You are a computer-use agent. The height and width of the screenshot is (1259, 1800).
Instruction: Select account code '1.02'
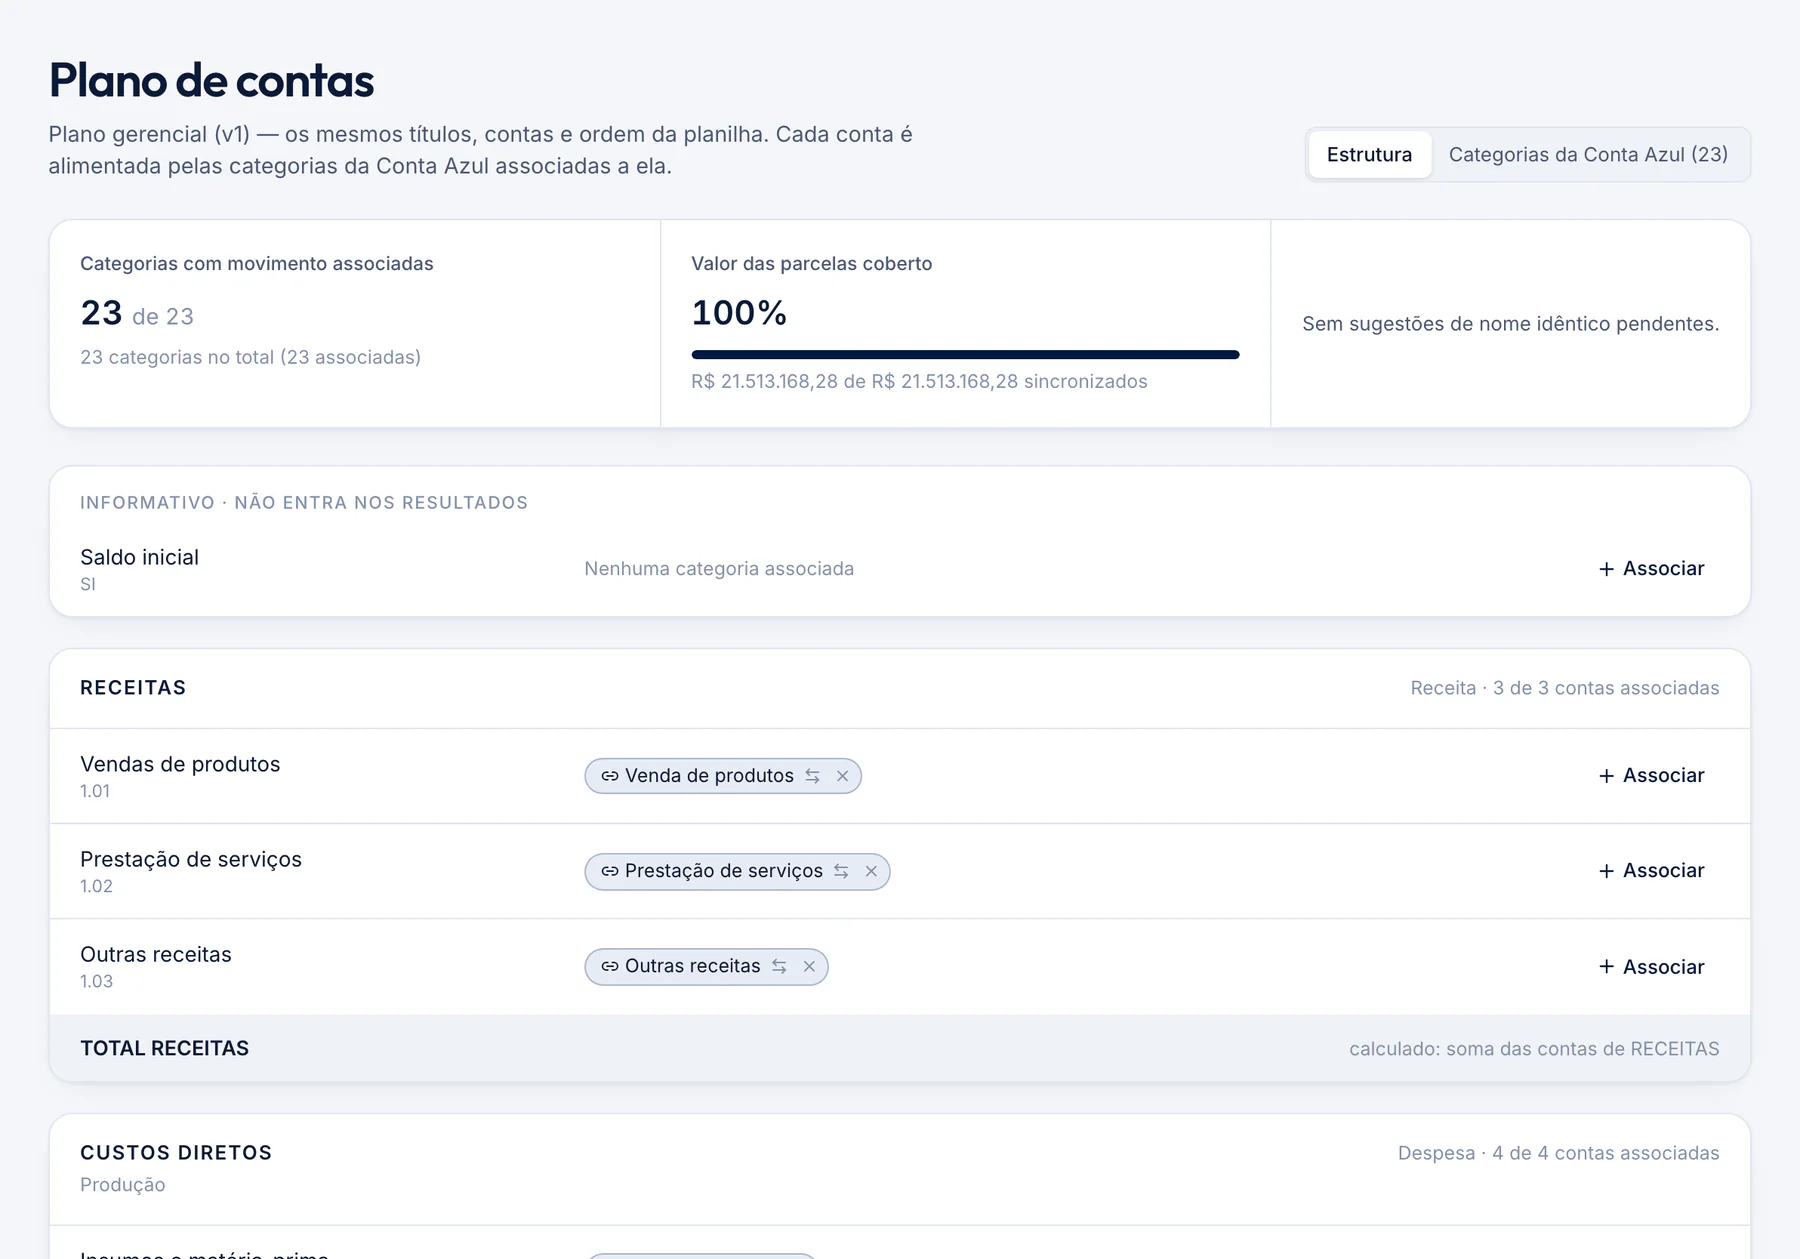tap(96, 886)
